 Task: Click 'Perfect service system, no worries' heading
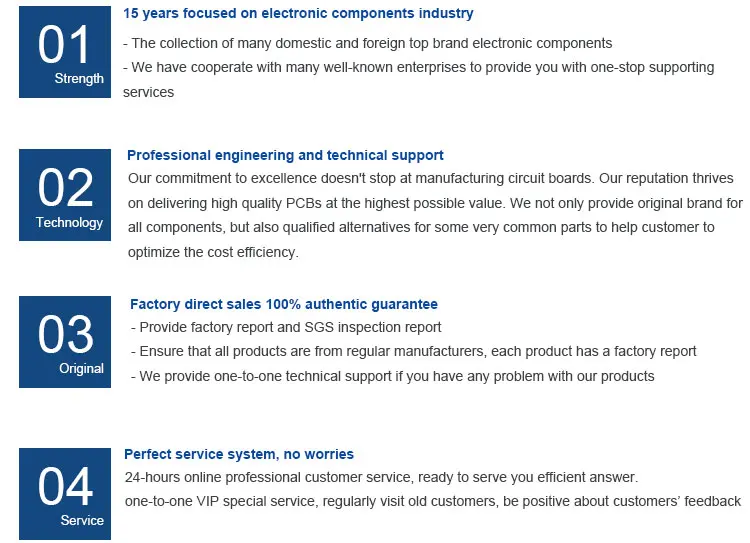pos(239,454)
